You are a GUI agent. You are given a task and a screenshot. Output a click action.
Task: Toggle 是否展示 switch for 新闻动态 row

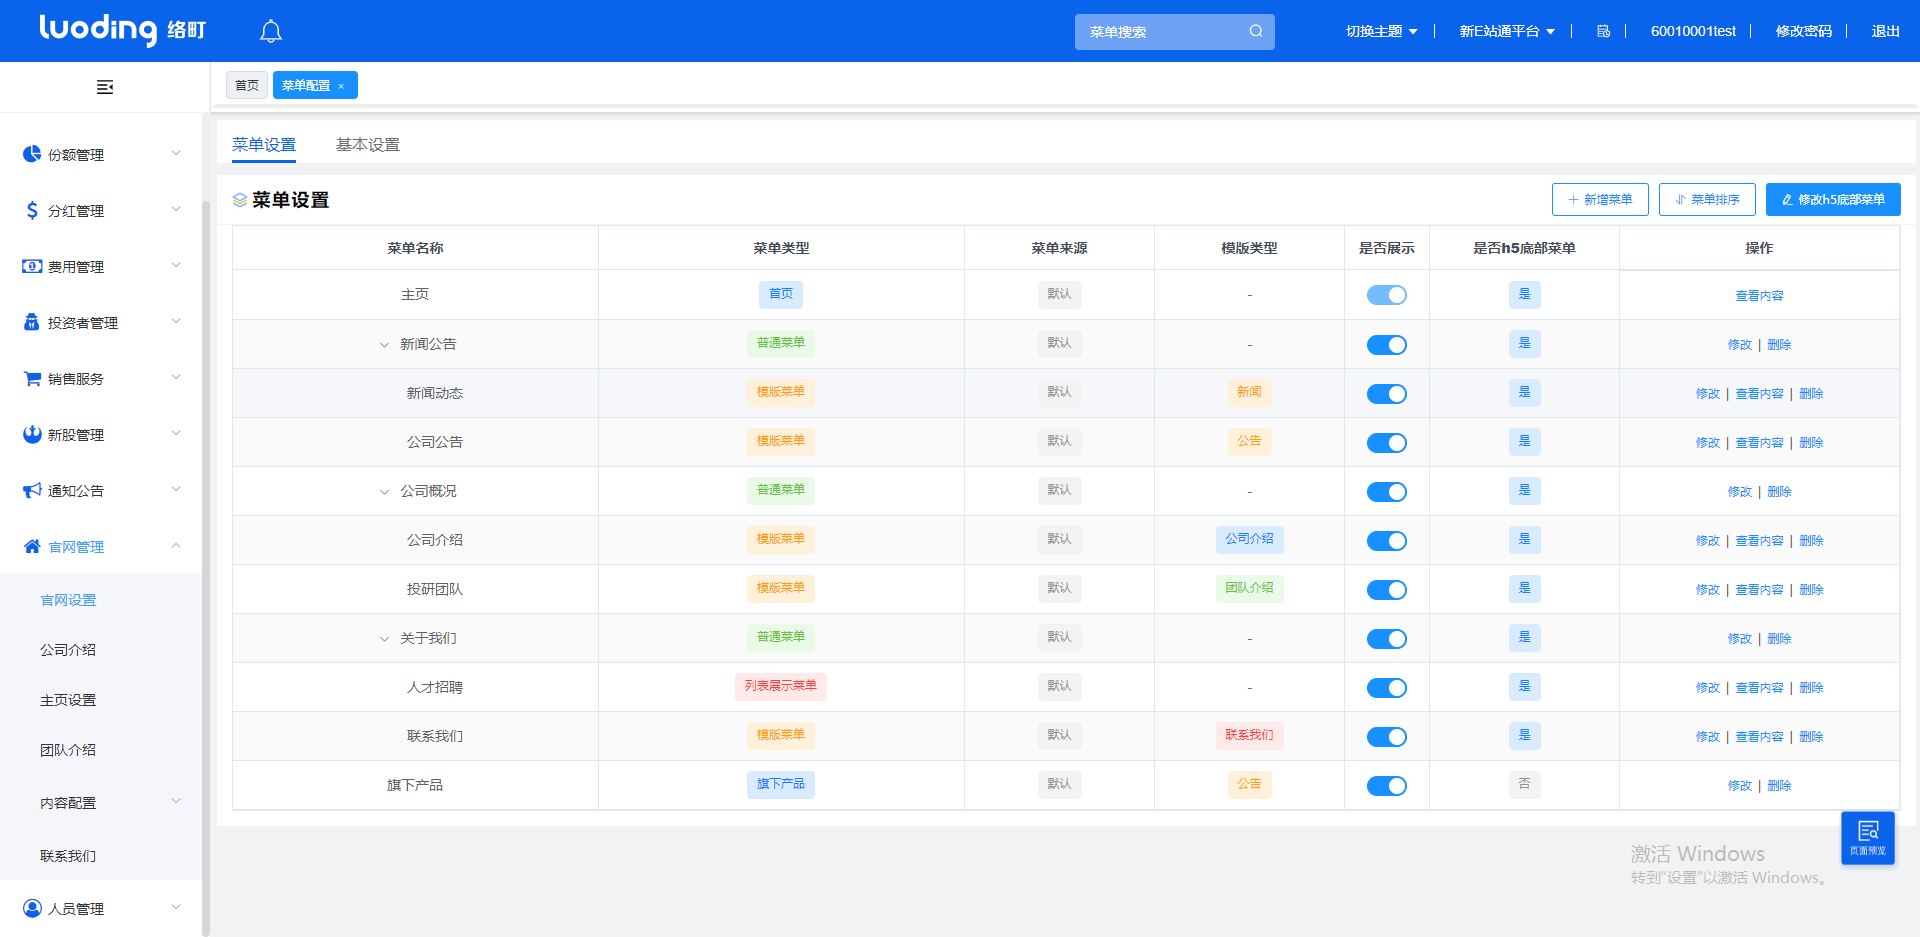(1386, 393)
